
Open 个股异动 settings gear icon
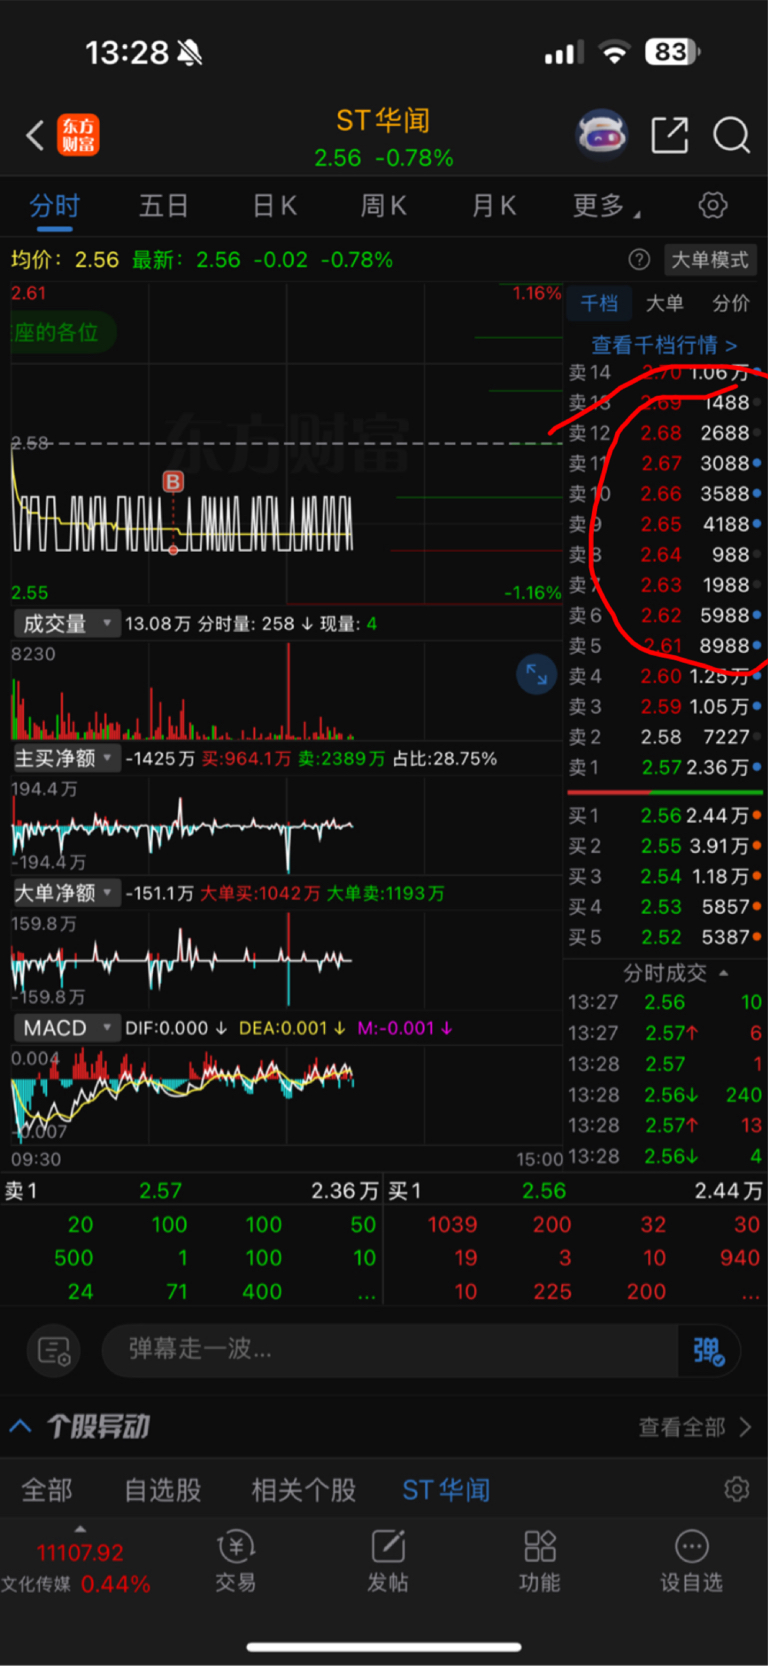click(736, 1490)
